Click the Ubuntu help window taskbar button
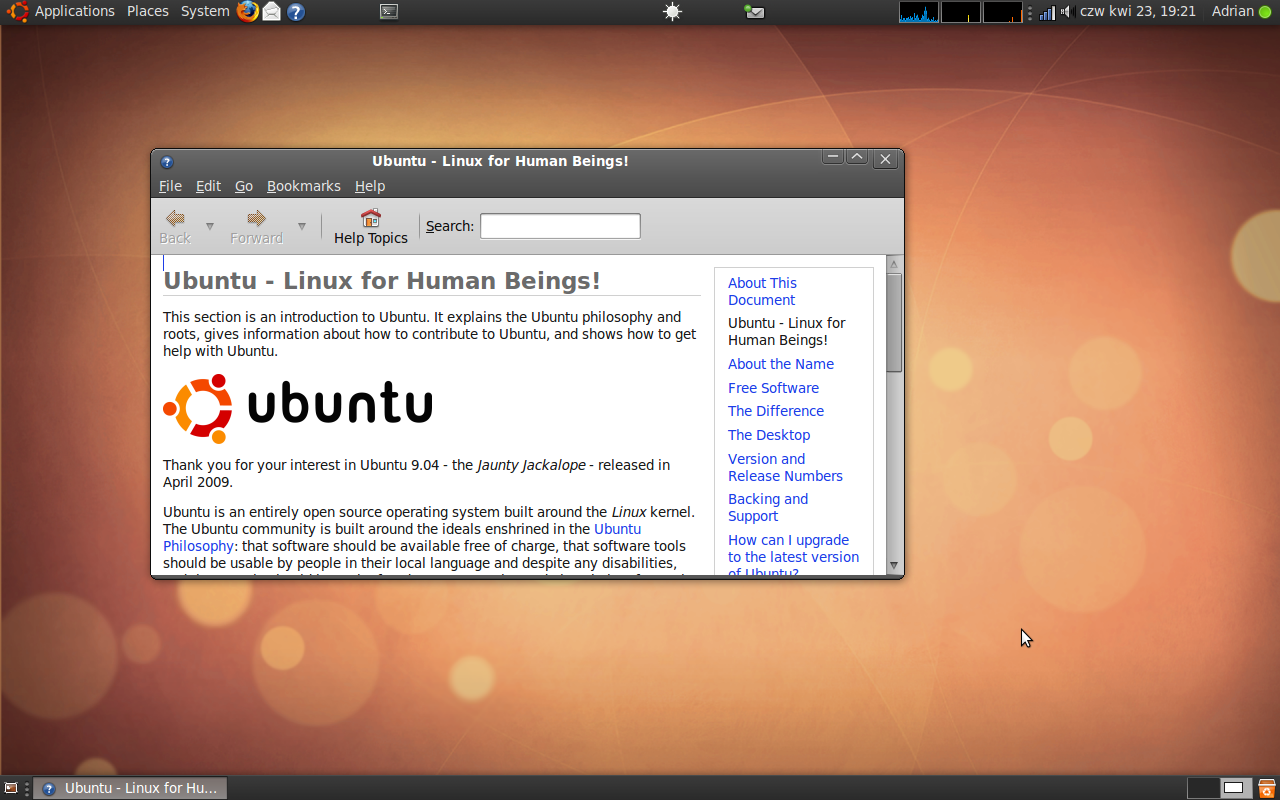 pos(130,788)
